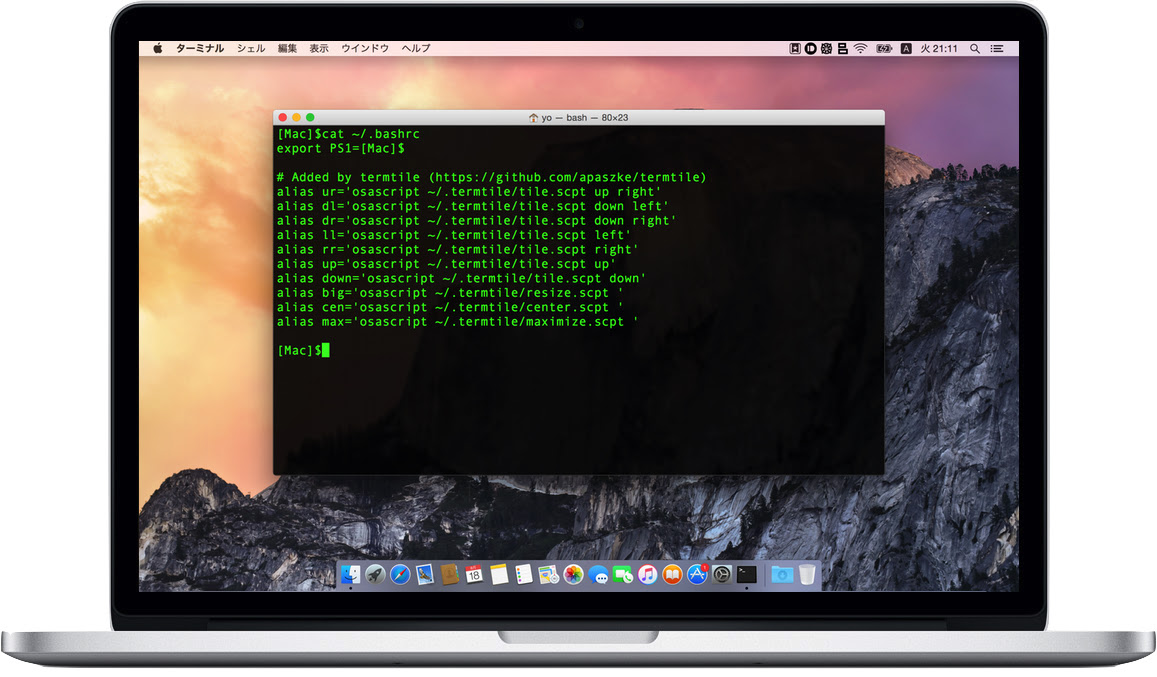
Task: Open Photos colorful flower icon
Action: click(573, 574)
